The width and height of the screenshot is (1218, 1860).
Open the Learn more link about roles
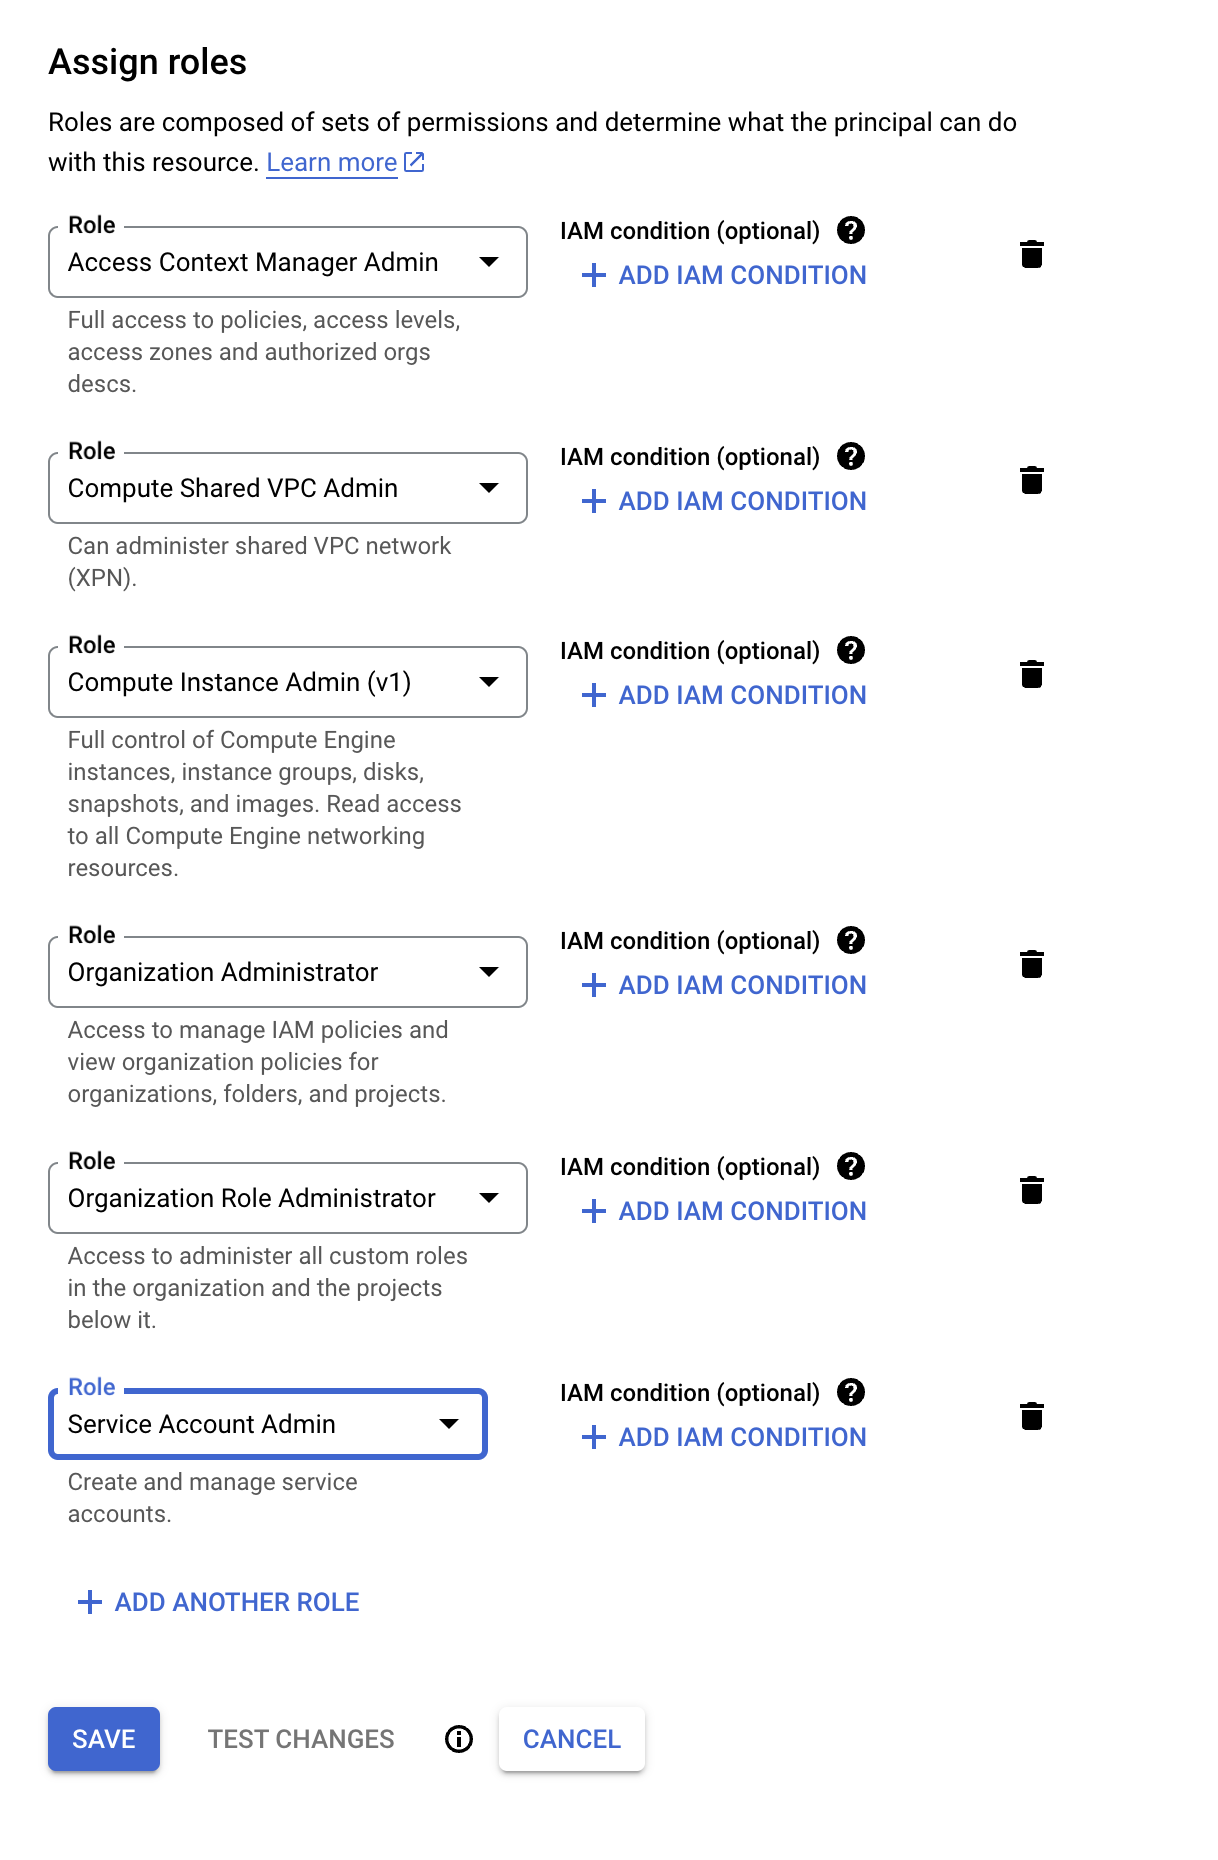click(x=331, y=162)
